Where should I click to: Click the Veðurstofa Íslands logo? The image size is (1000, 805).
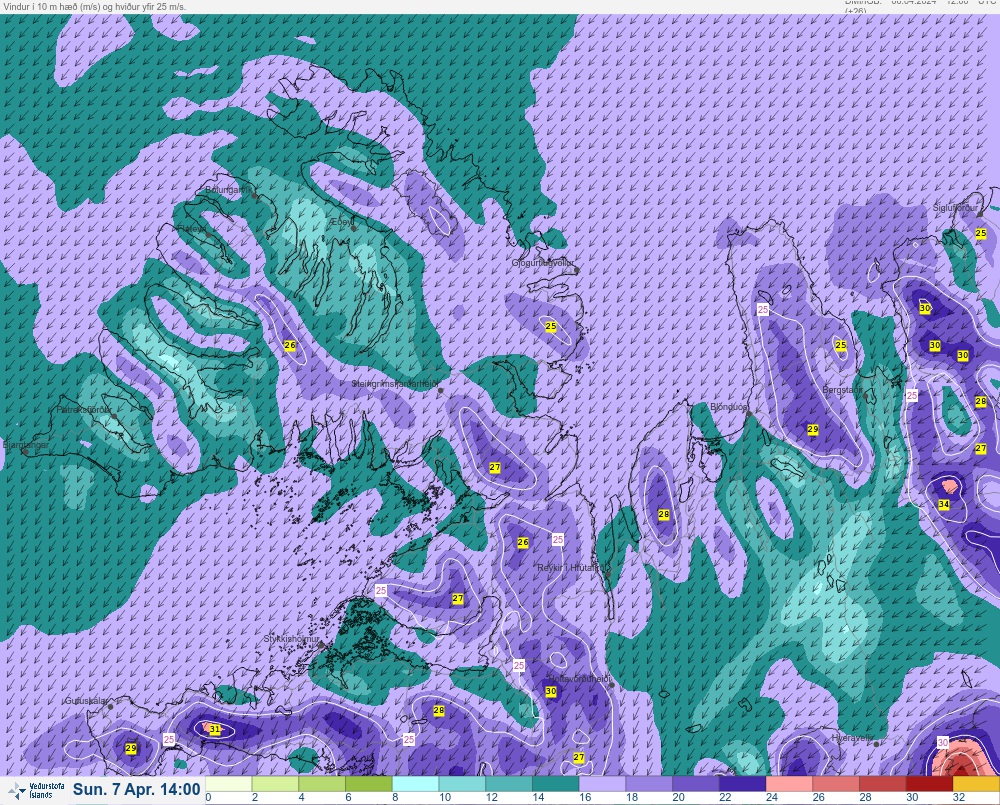coord(35,791)
